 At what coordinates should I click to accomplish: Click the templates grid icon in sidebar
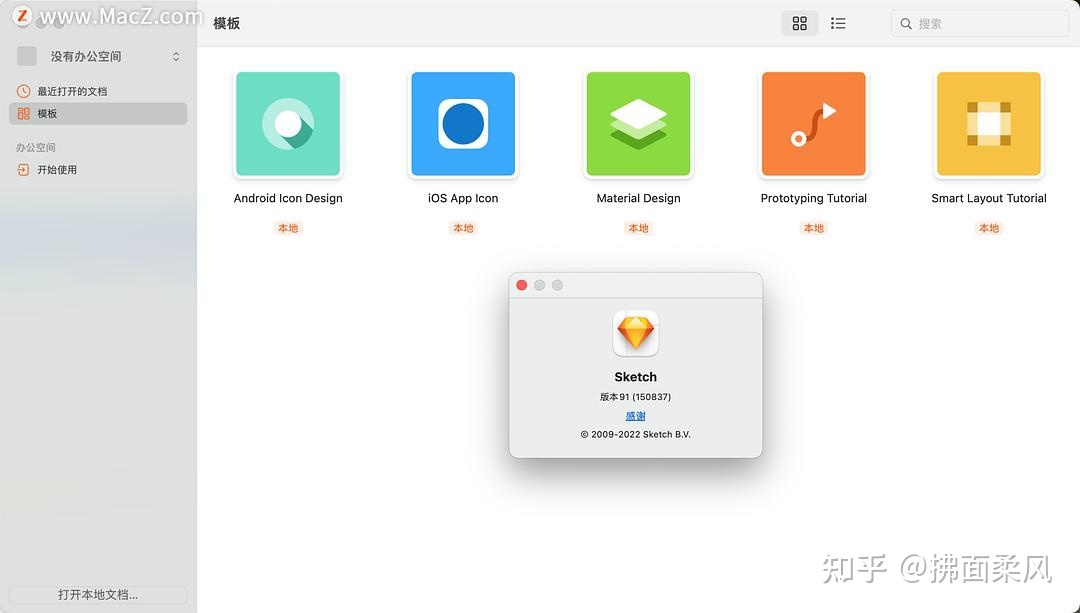pos(23,114)
